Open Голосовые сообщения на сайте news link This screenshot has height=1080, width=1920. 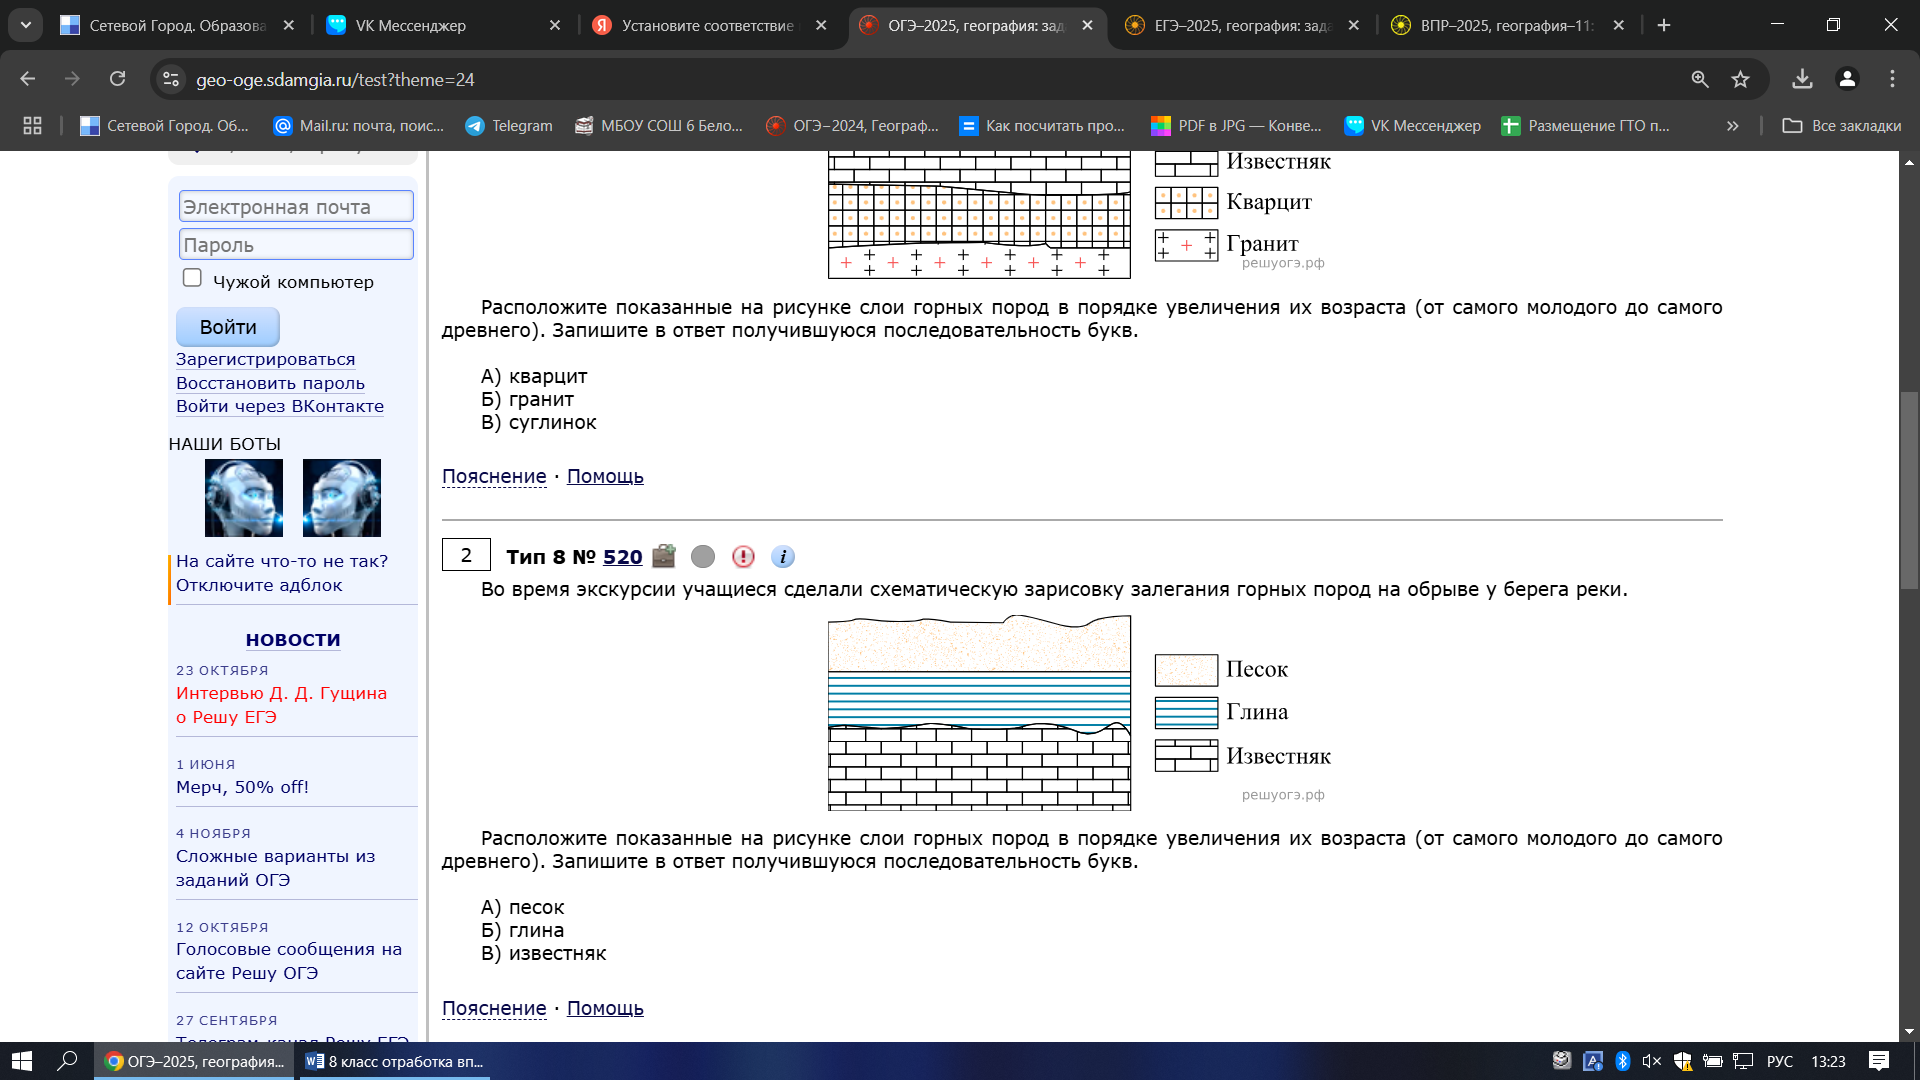tap(289, 961)
